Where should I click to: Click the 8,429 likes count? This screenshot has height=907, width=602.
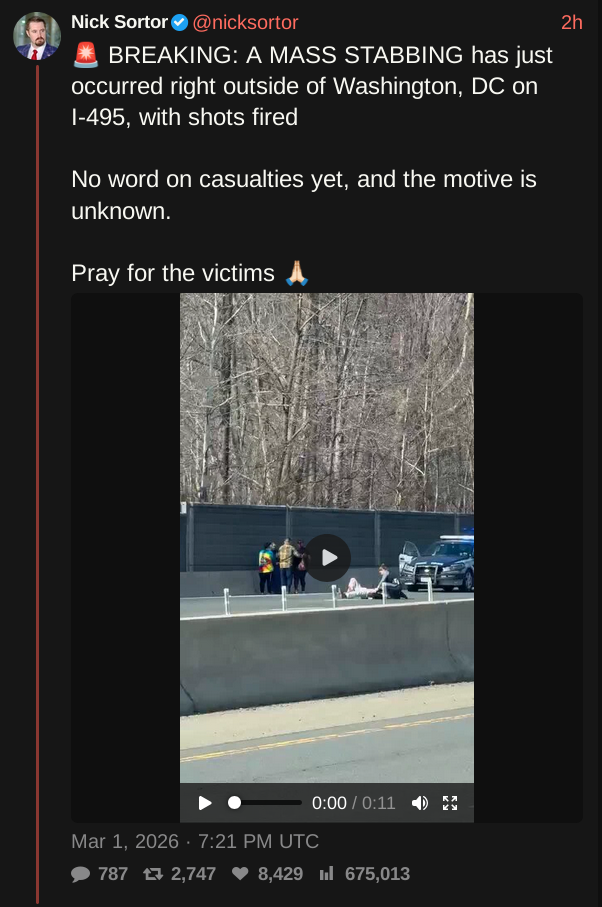tap(280, 873)
